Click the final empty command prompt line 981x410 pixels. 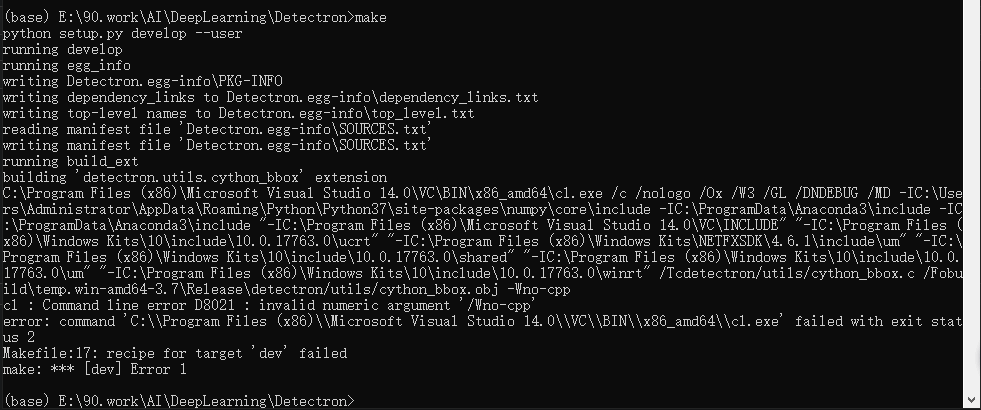[x=178, y=401]
